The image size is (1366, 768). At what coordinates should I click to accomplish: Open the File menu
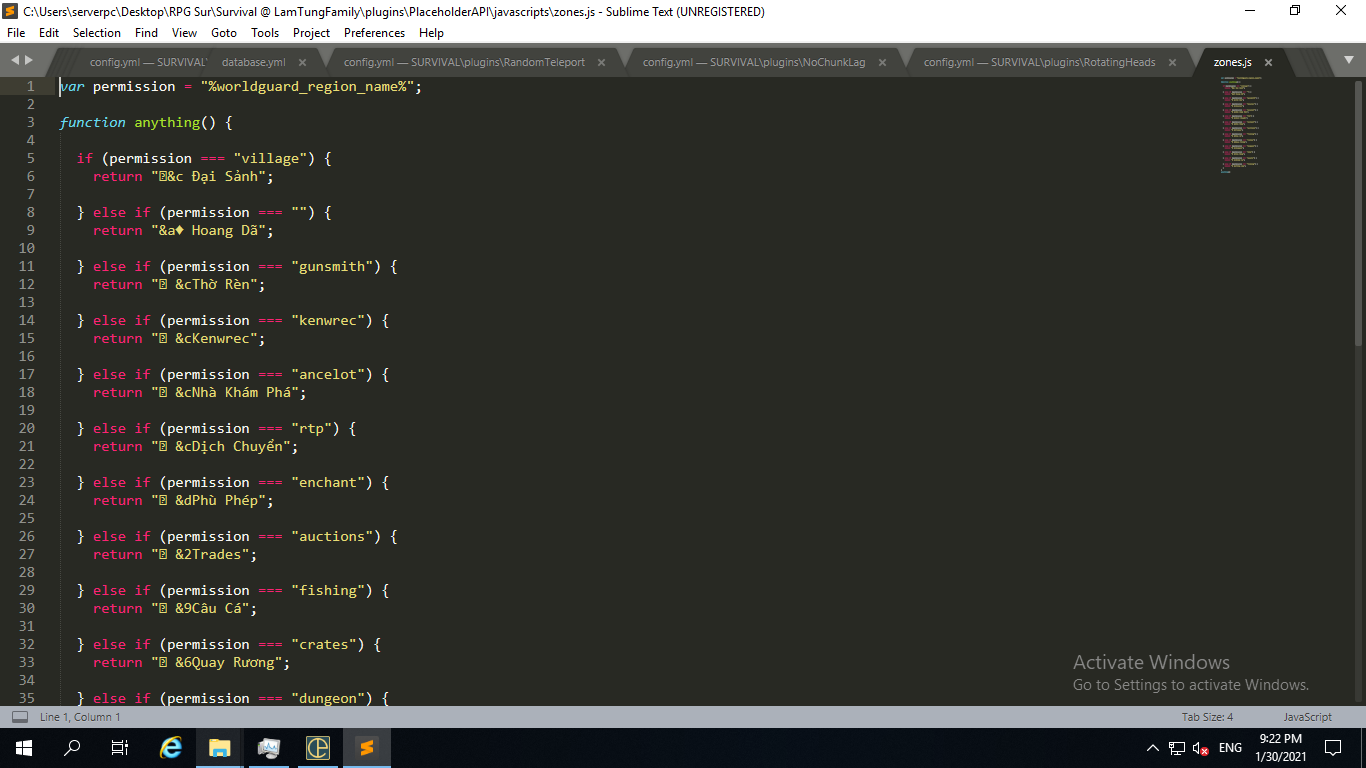[16, 33]
